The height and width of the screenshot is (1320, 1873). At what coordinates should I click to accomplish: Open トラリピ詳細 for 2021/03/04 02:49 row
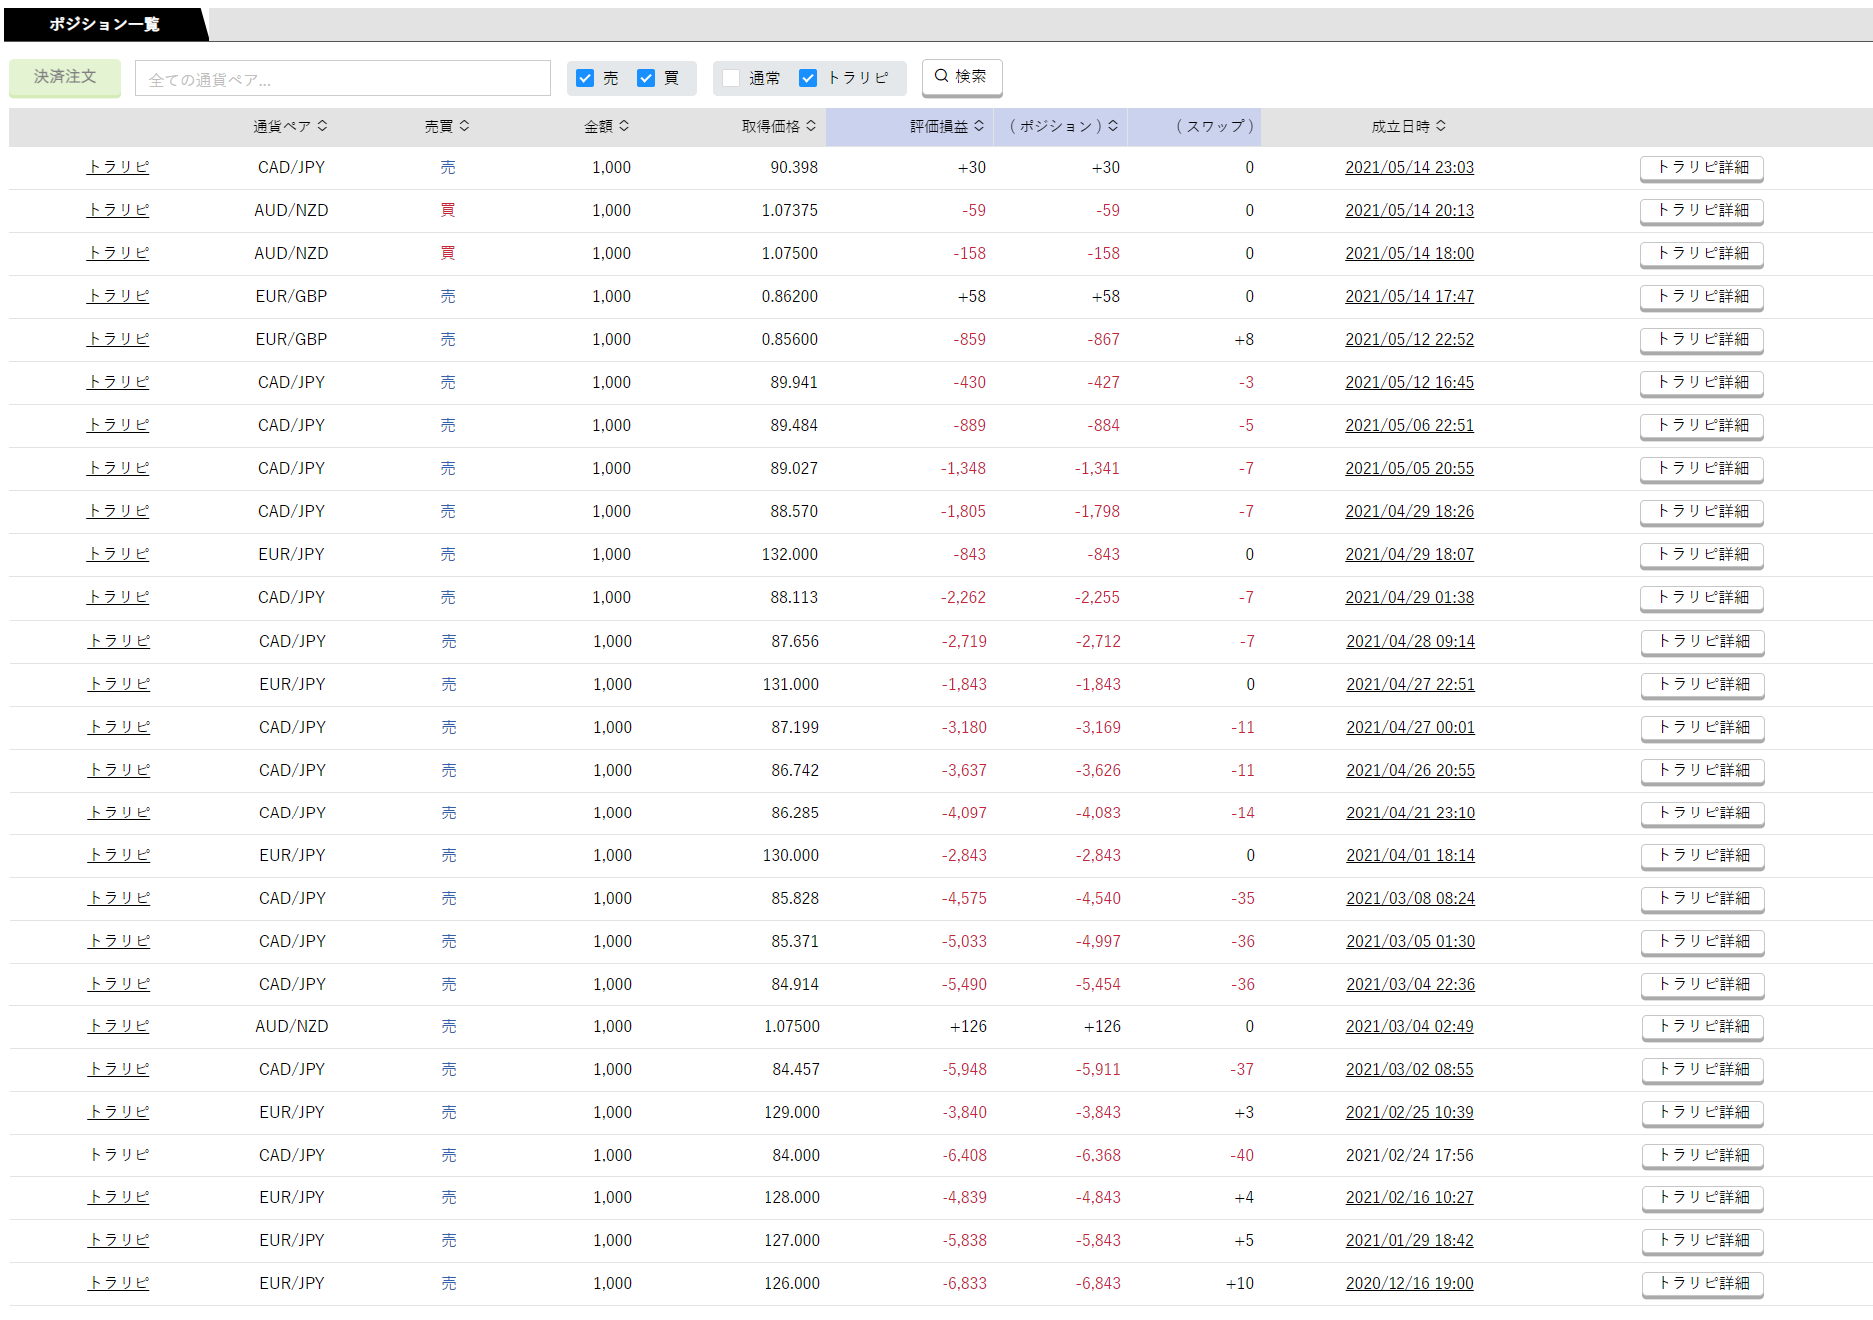click(1703, 1027)
